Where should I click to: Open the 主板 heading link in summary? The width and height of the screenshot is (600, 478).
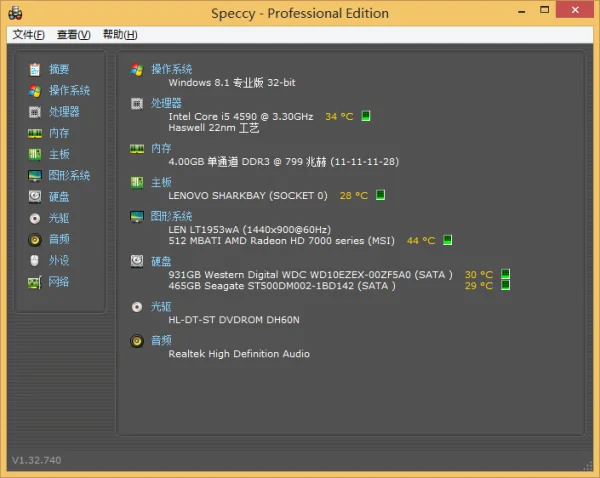[161, 183]
